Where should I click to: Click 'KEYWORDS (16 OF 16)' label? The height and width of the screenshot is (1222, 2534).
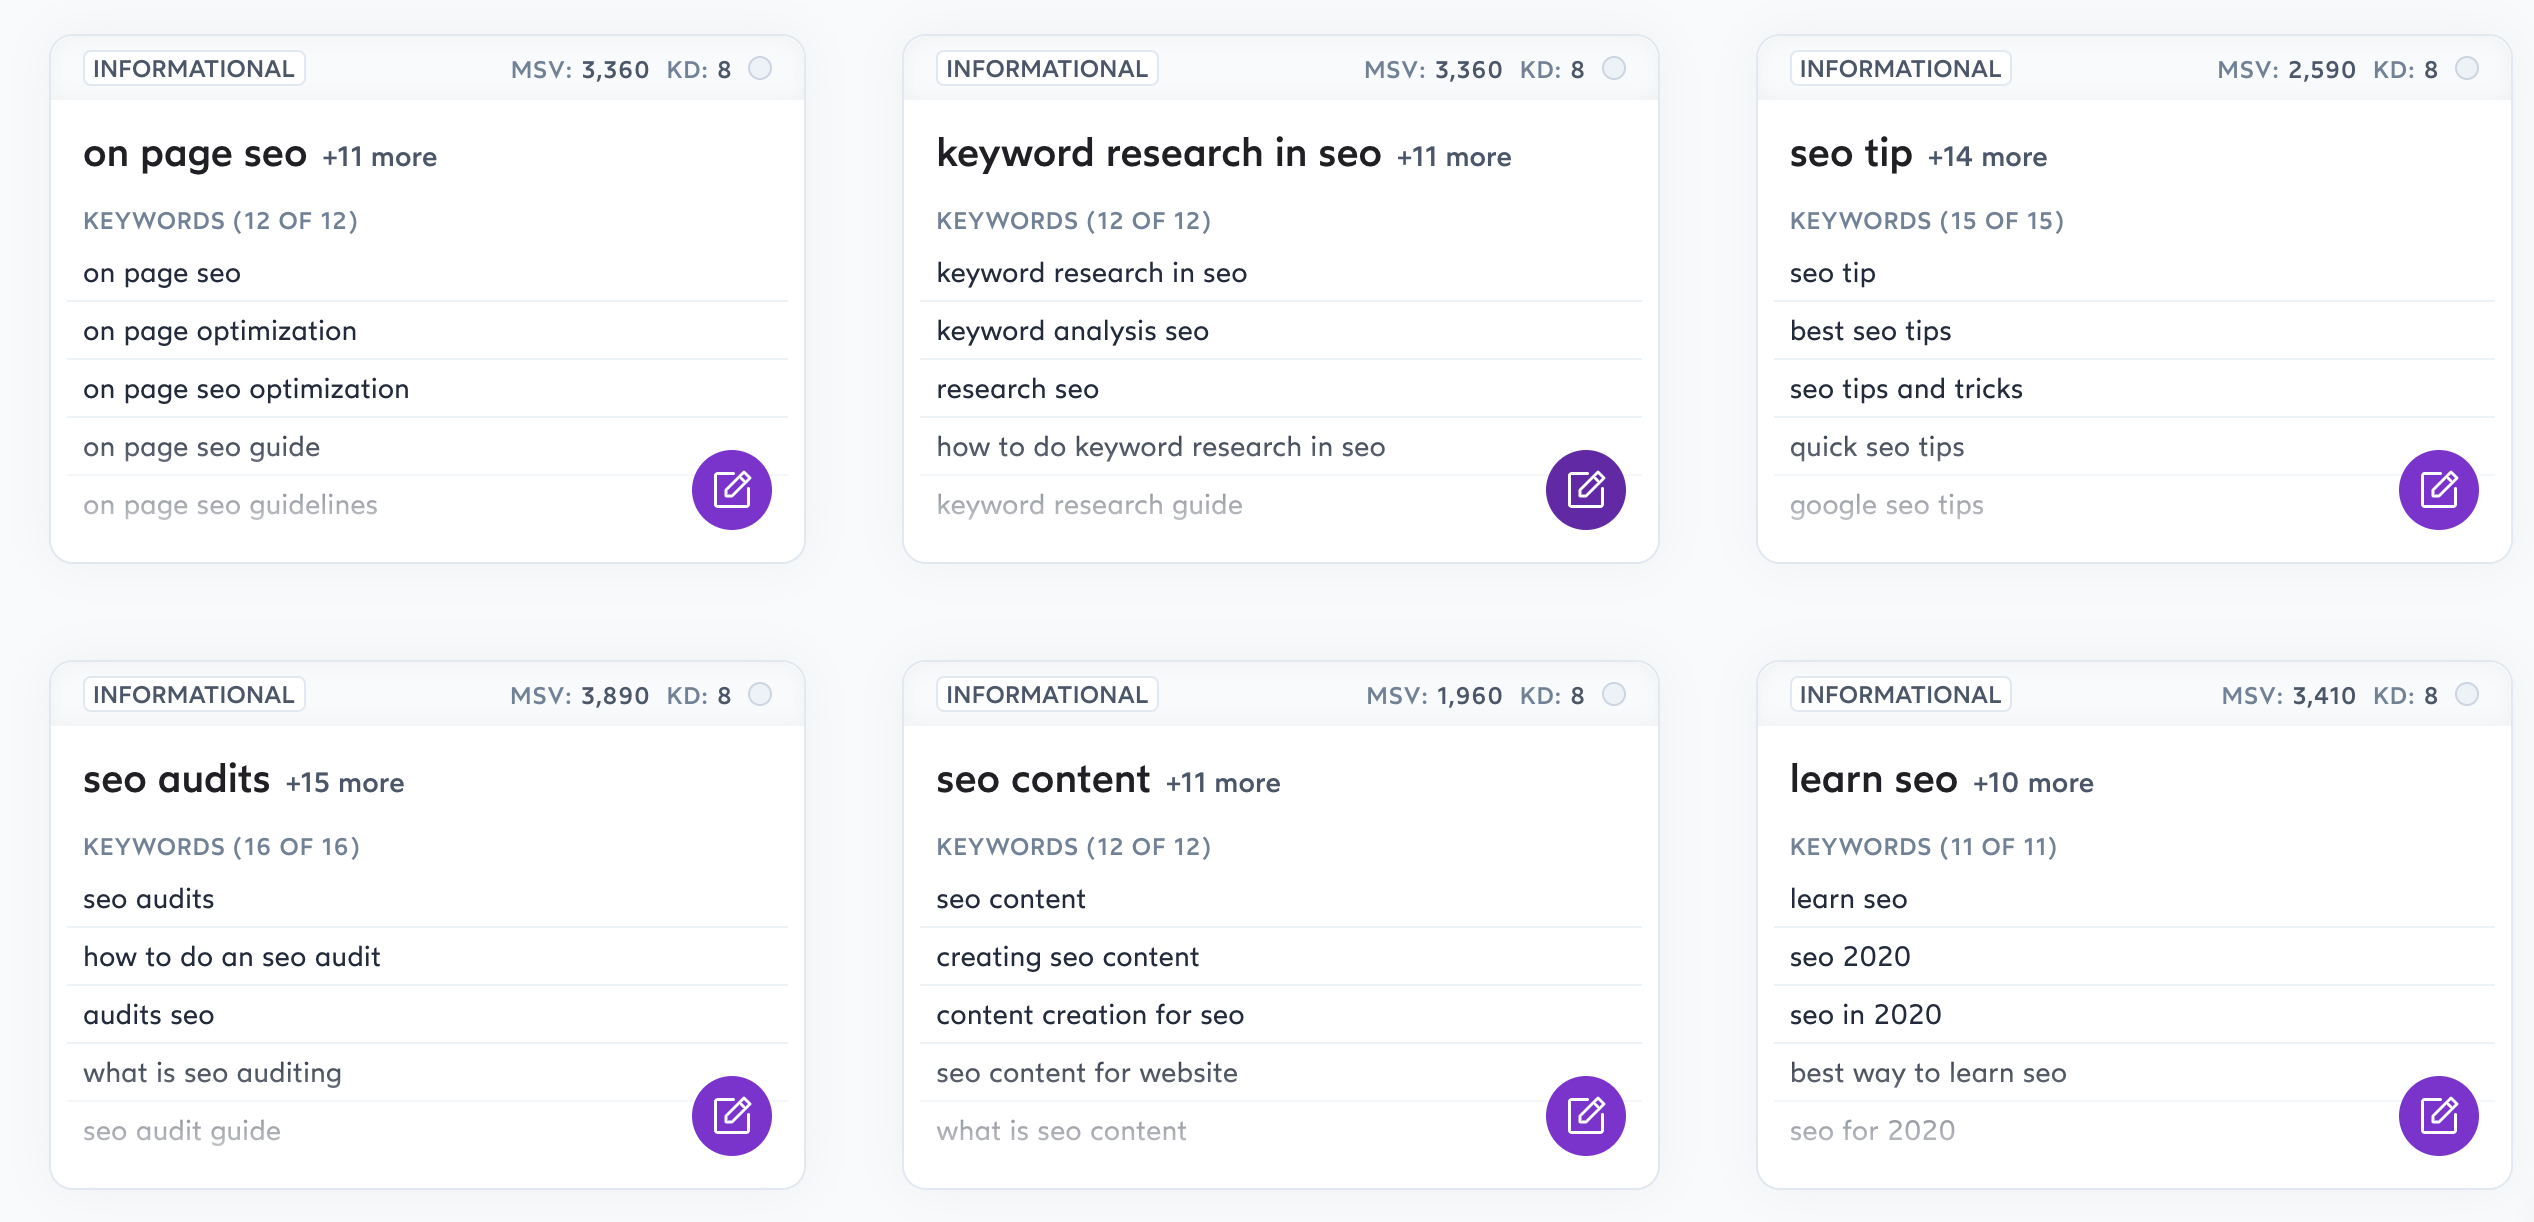221,847
